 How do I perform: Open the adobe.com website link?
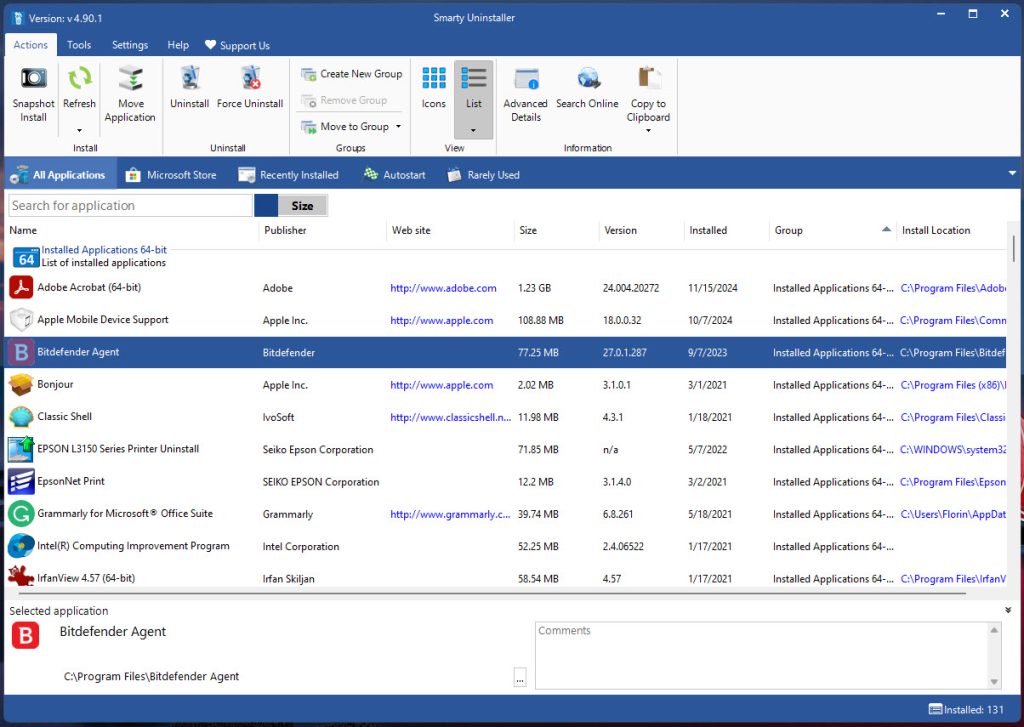(x=443, y=288)
